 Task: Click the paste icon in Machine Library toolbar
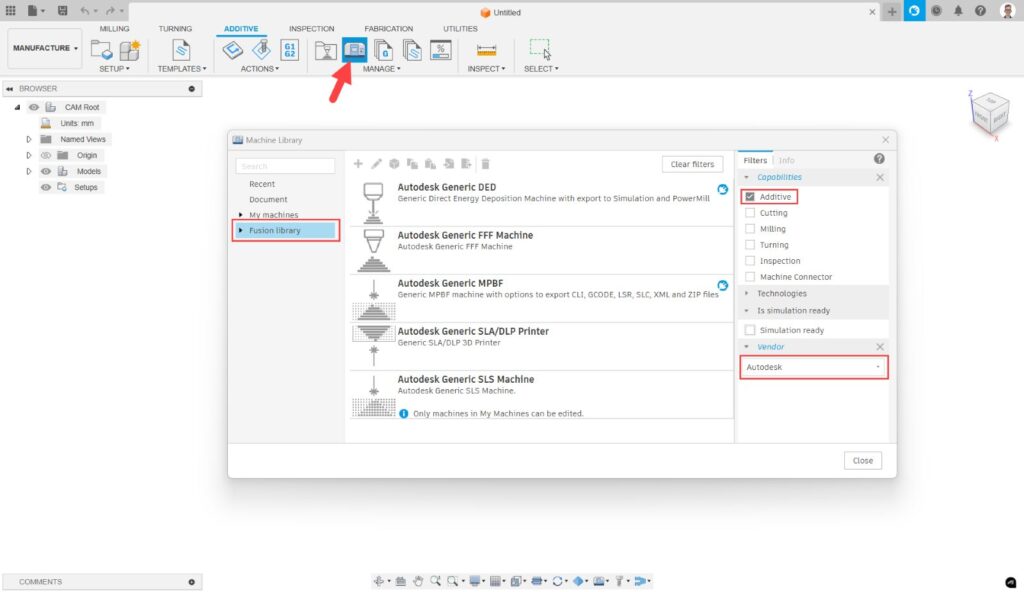(430, 164)
